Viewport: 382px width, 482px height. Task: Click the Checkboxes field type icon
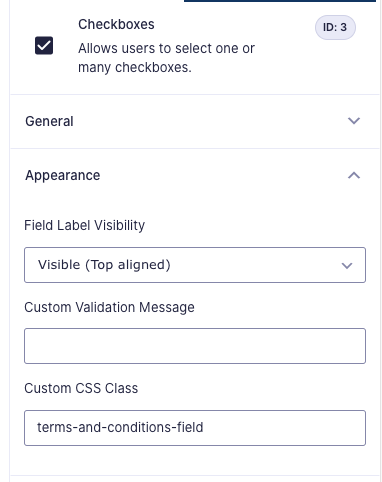point(44,45)
